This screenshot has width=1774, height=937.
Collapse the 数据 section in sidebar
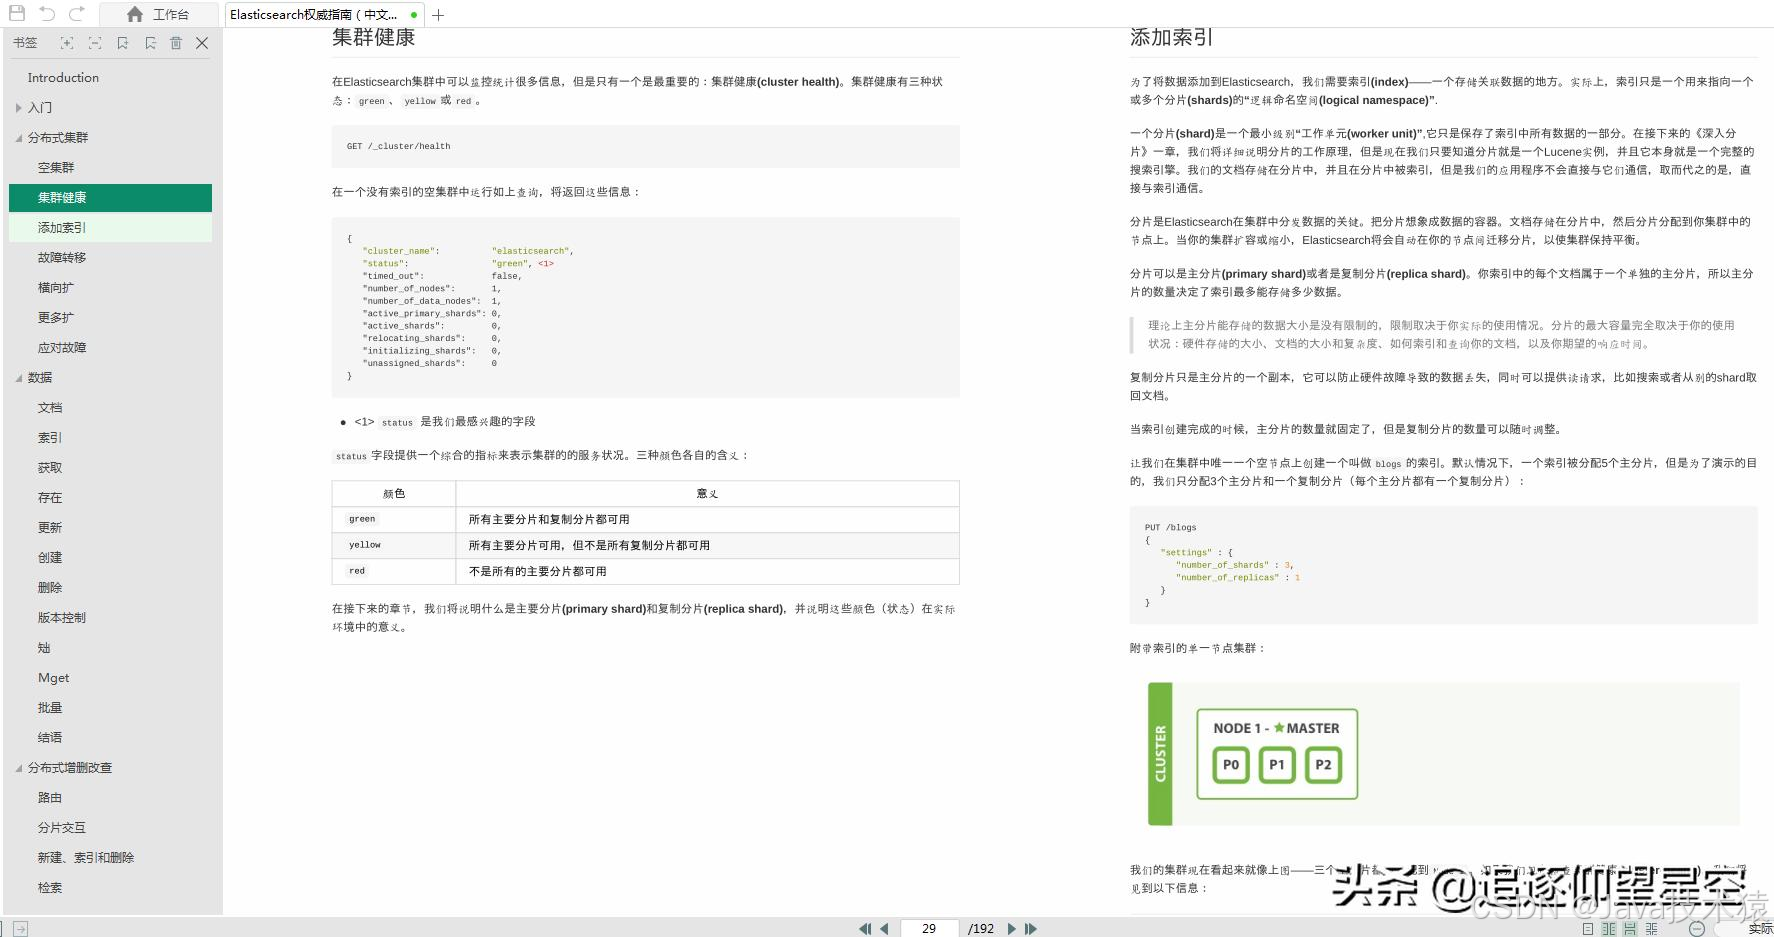(18, 377)
